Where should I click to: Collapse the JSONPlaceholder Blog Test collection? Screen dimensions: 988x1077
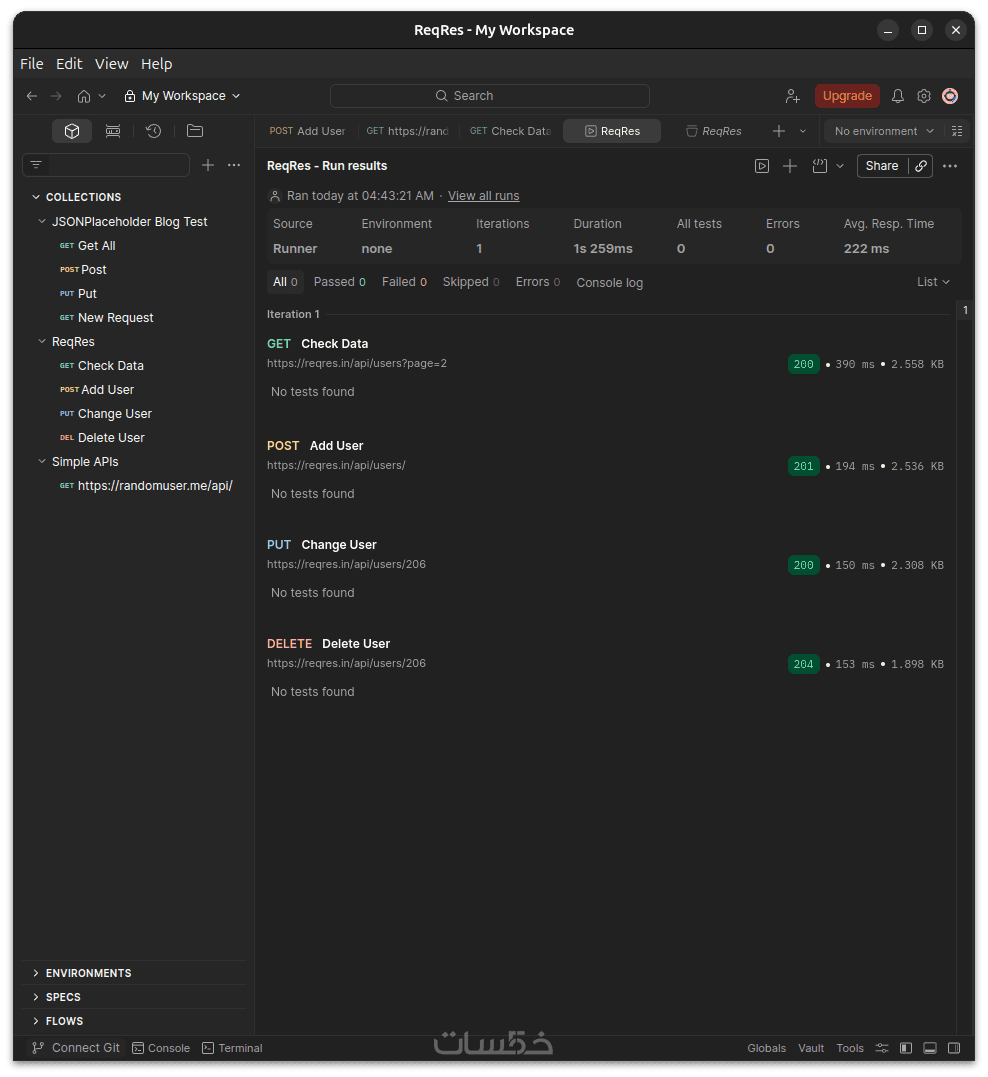pyautogui.click(x=42, y=222)
